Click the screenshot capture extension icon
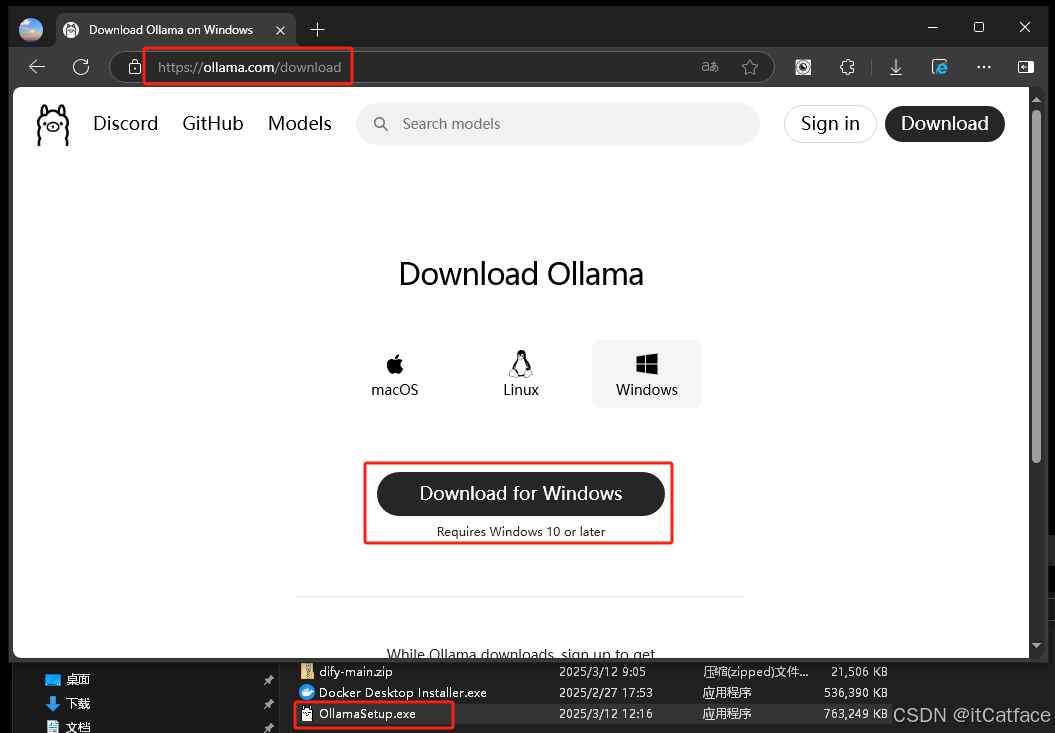This screenshot has height=733, width=1055. coord(803,67)
